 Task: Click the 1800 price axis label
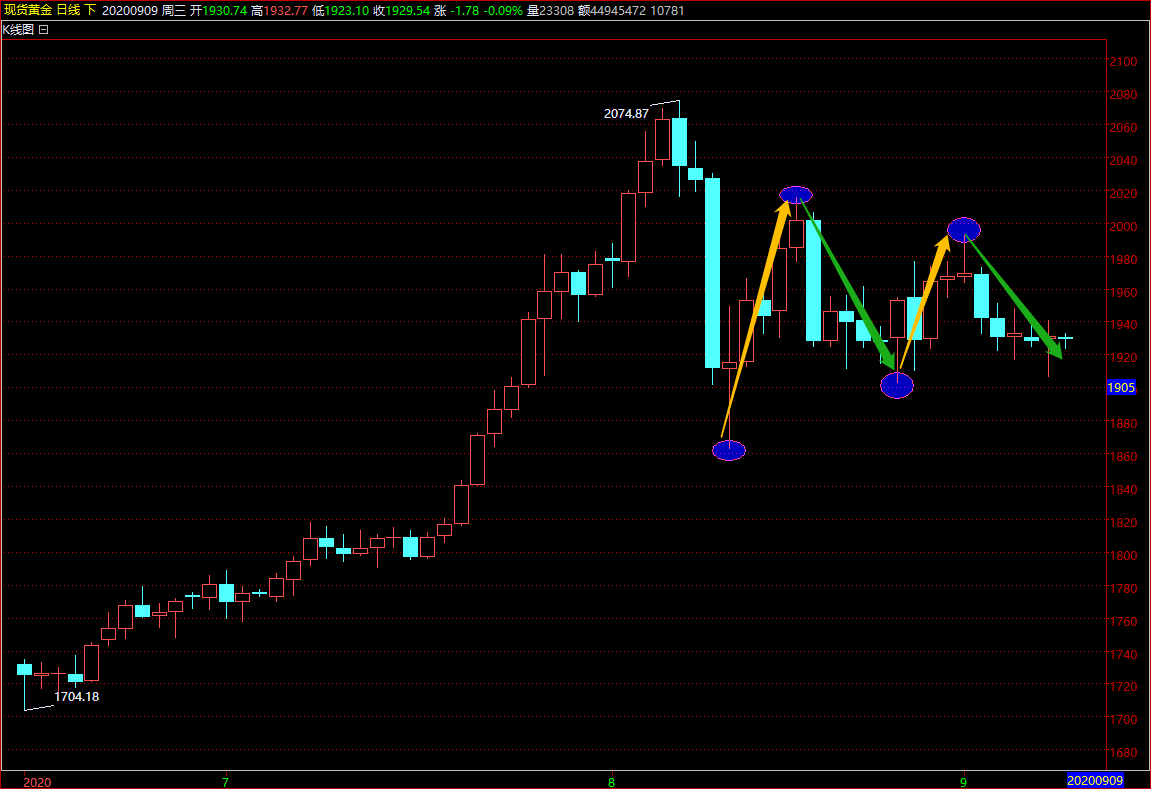point(1123,556)
